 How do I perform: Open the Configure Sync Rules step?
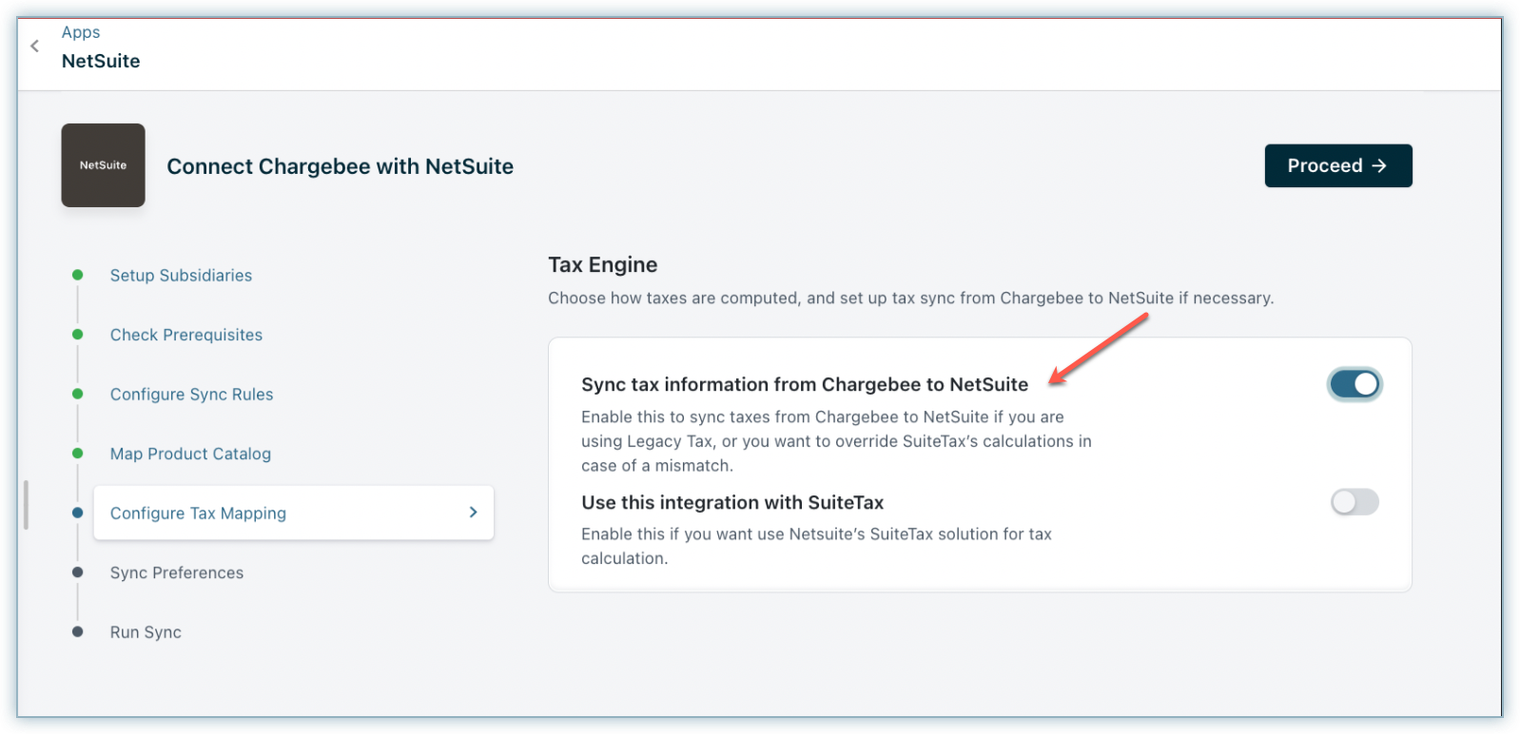coord(191,394)
